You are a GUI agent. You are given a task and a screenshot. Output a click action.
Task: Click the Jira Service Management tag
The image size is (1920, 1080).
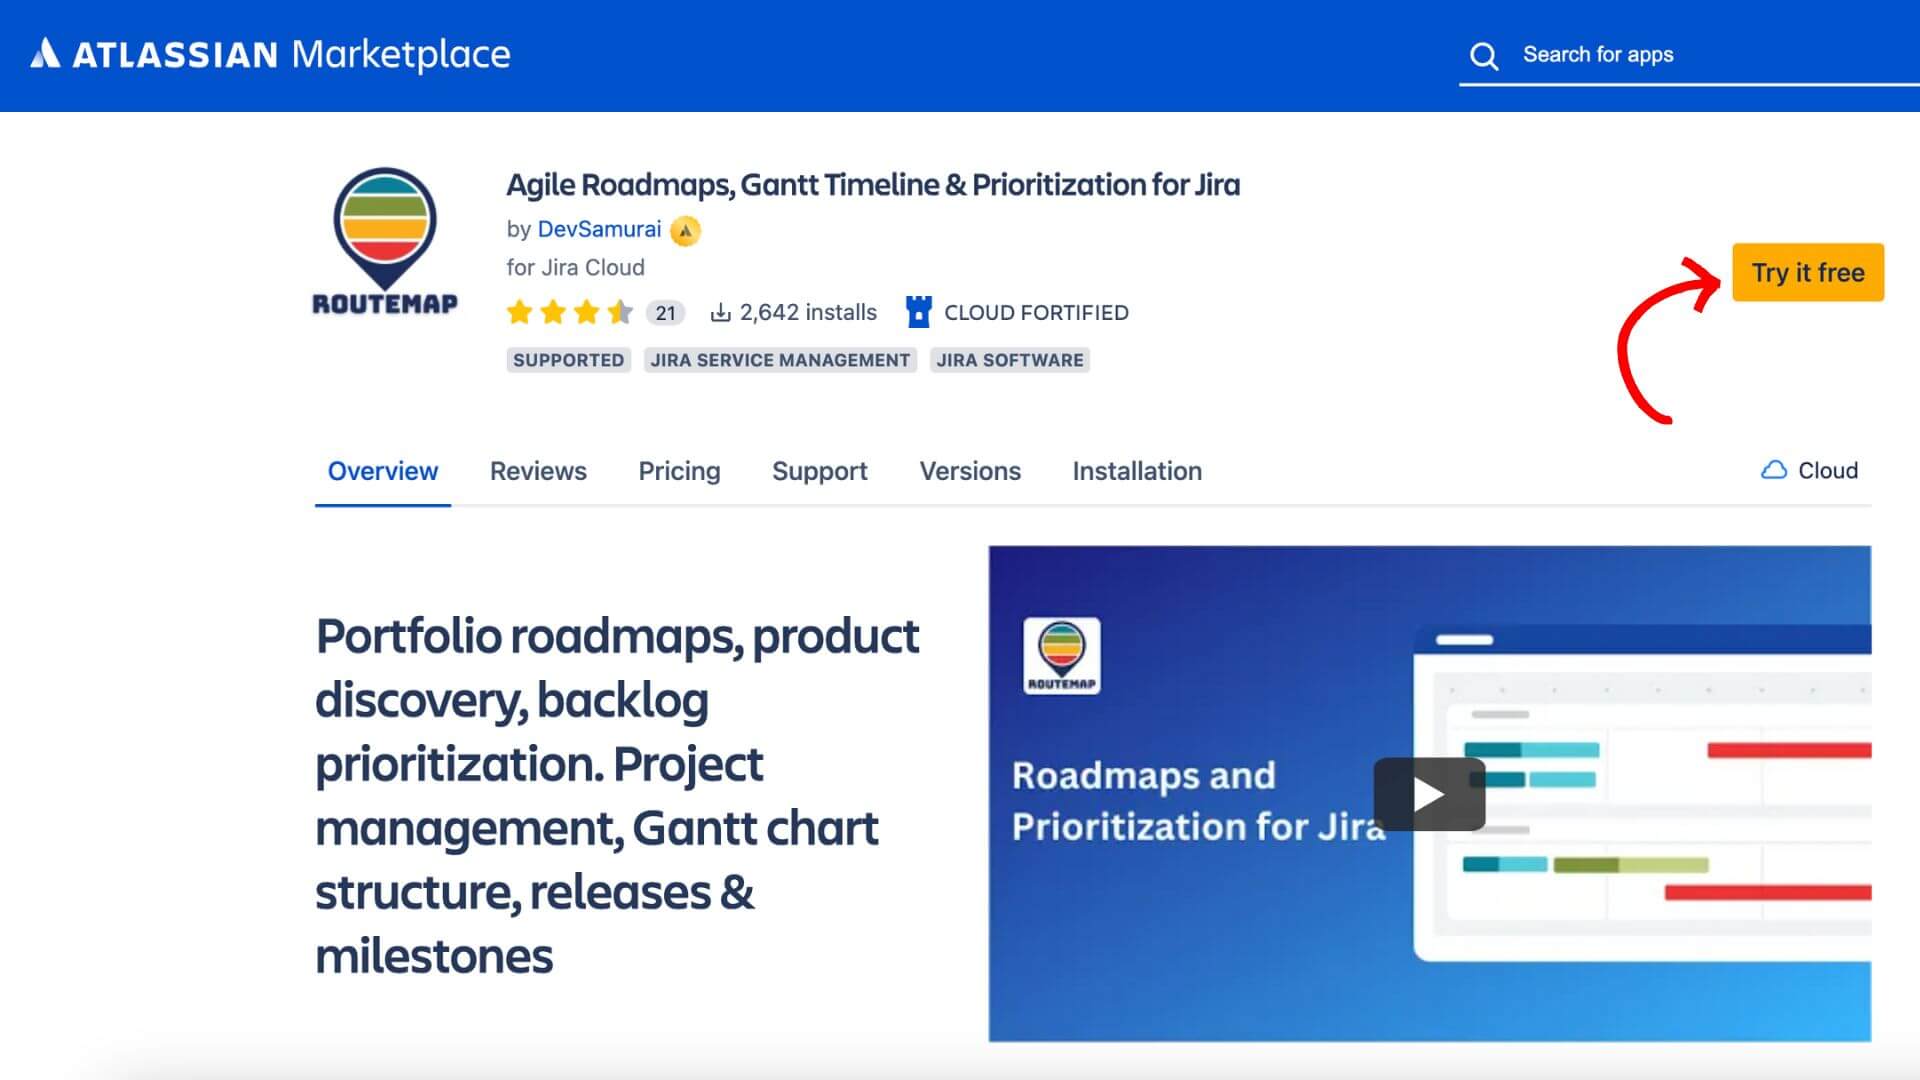click(780, 360)
